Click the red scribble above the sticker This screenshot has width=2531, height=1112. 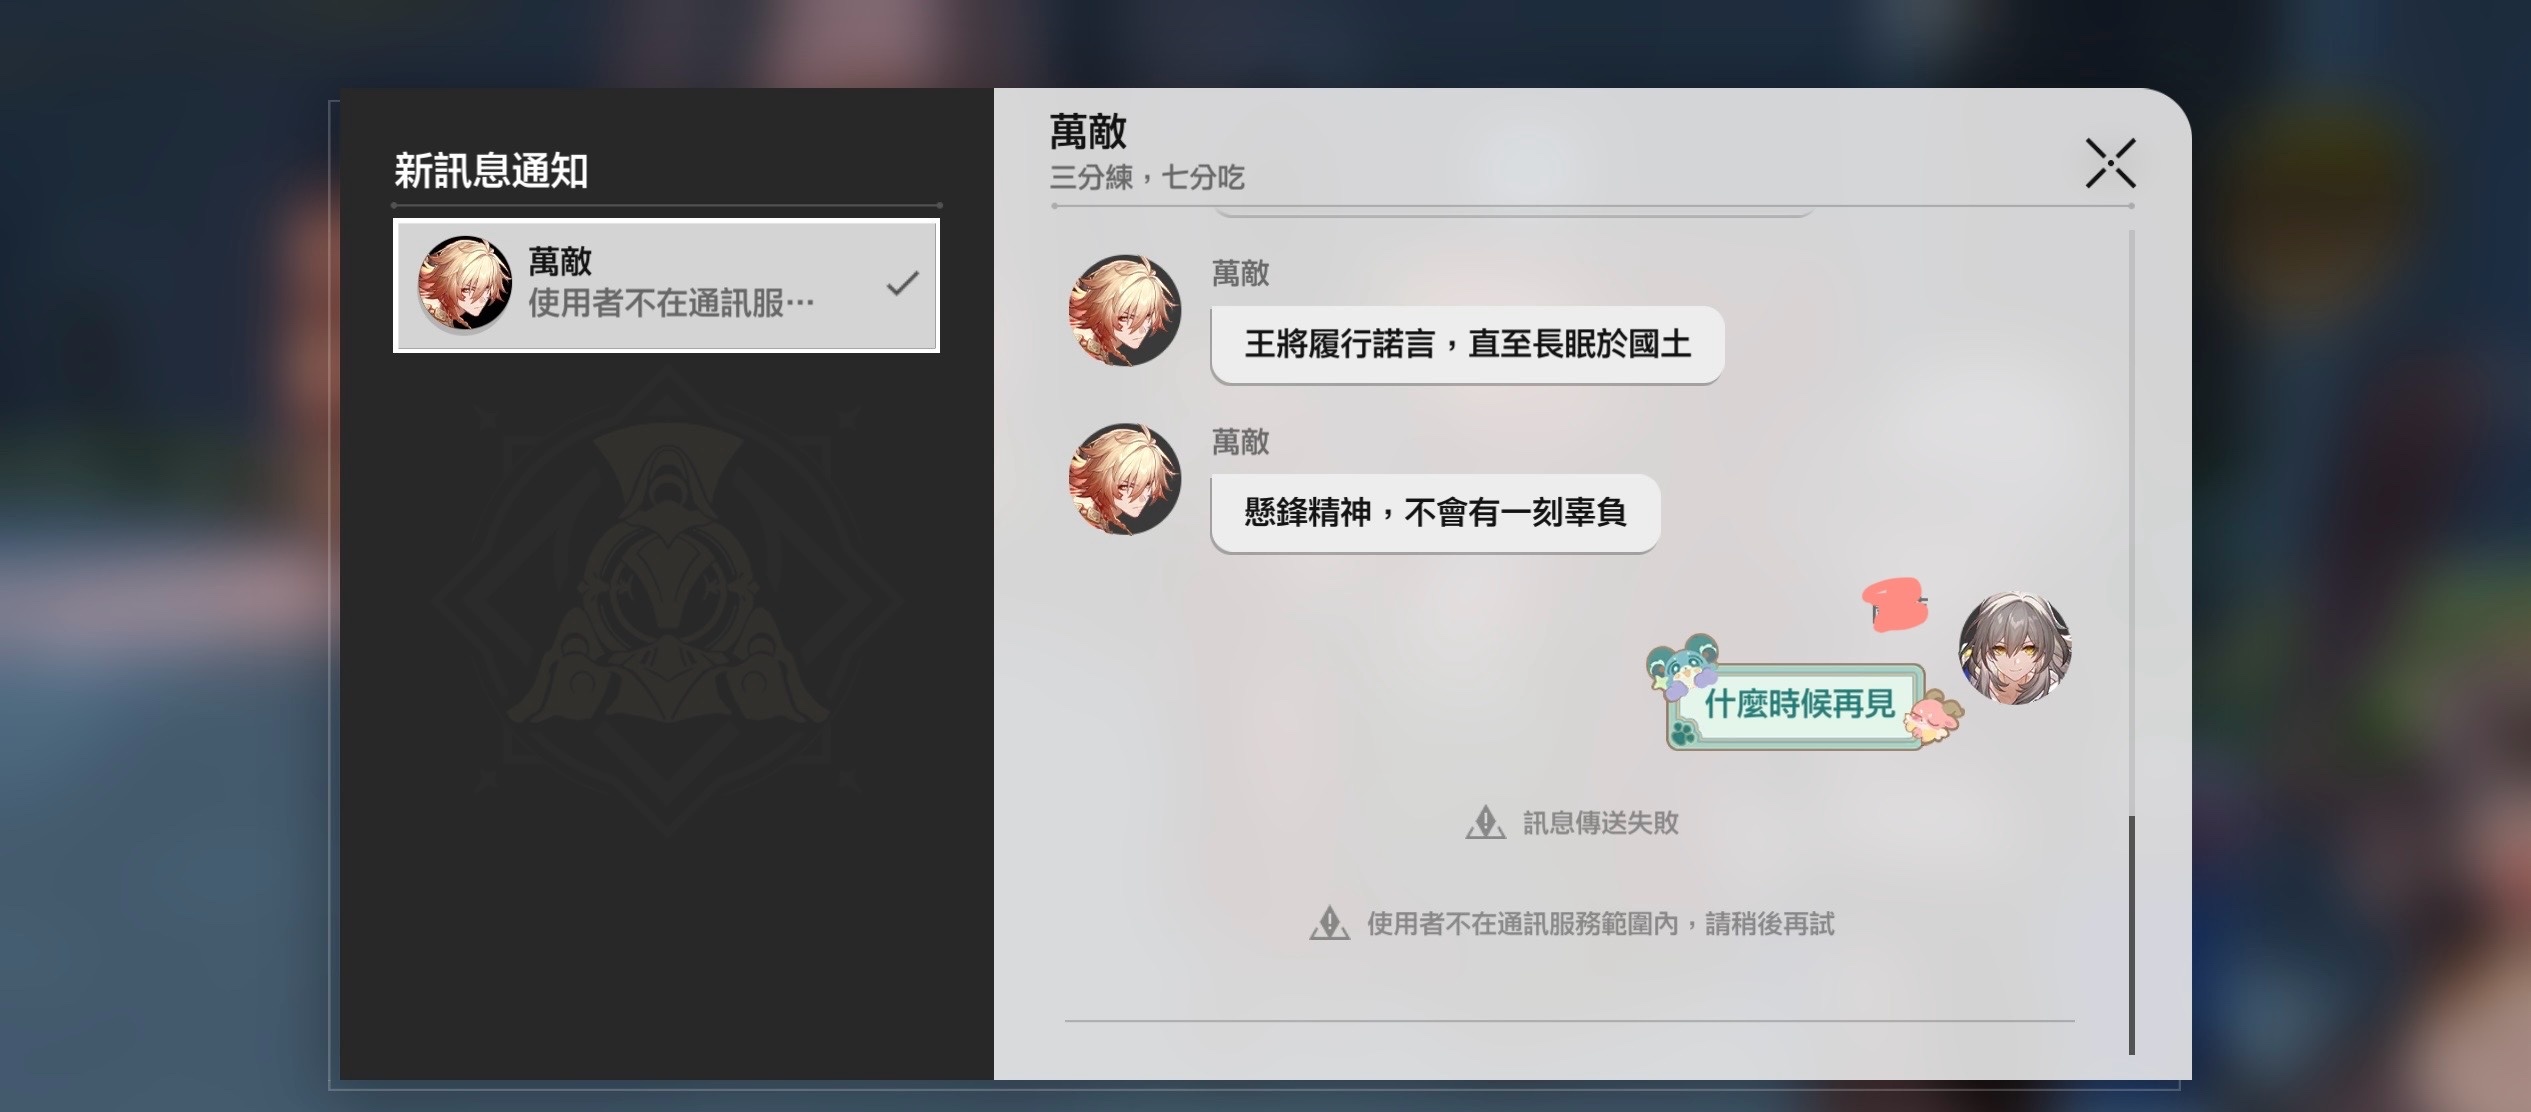[x=1895, y=604]
